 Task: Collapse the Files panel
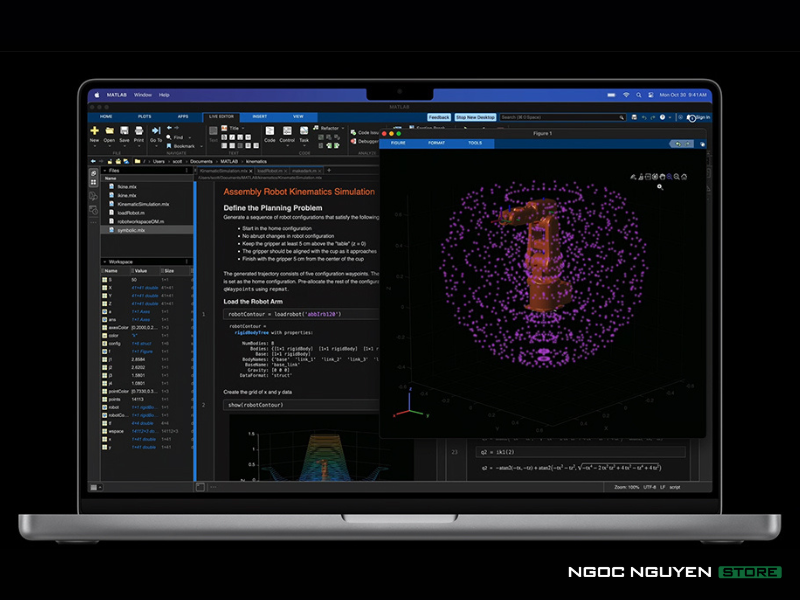tap(104, 170)
